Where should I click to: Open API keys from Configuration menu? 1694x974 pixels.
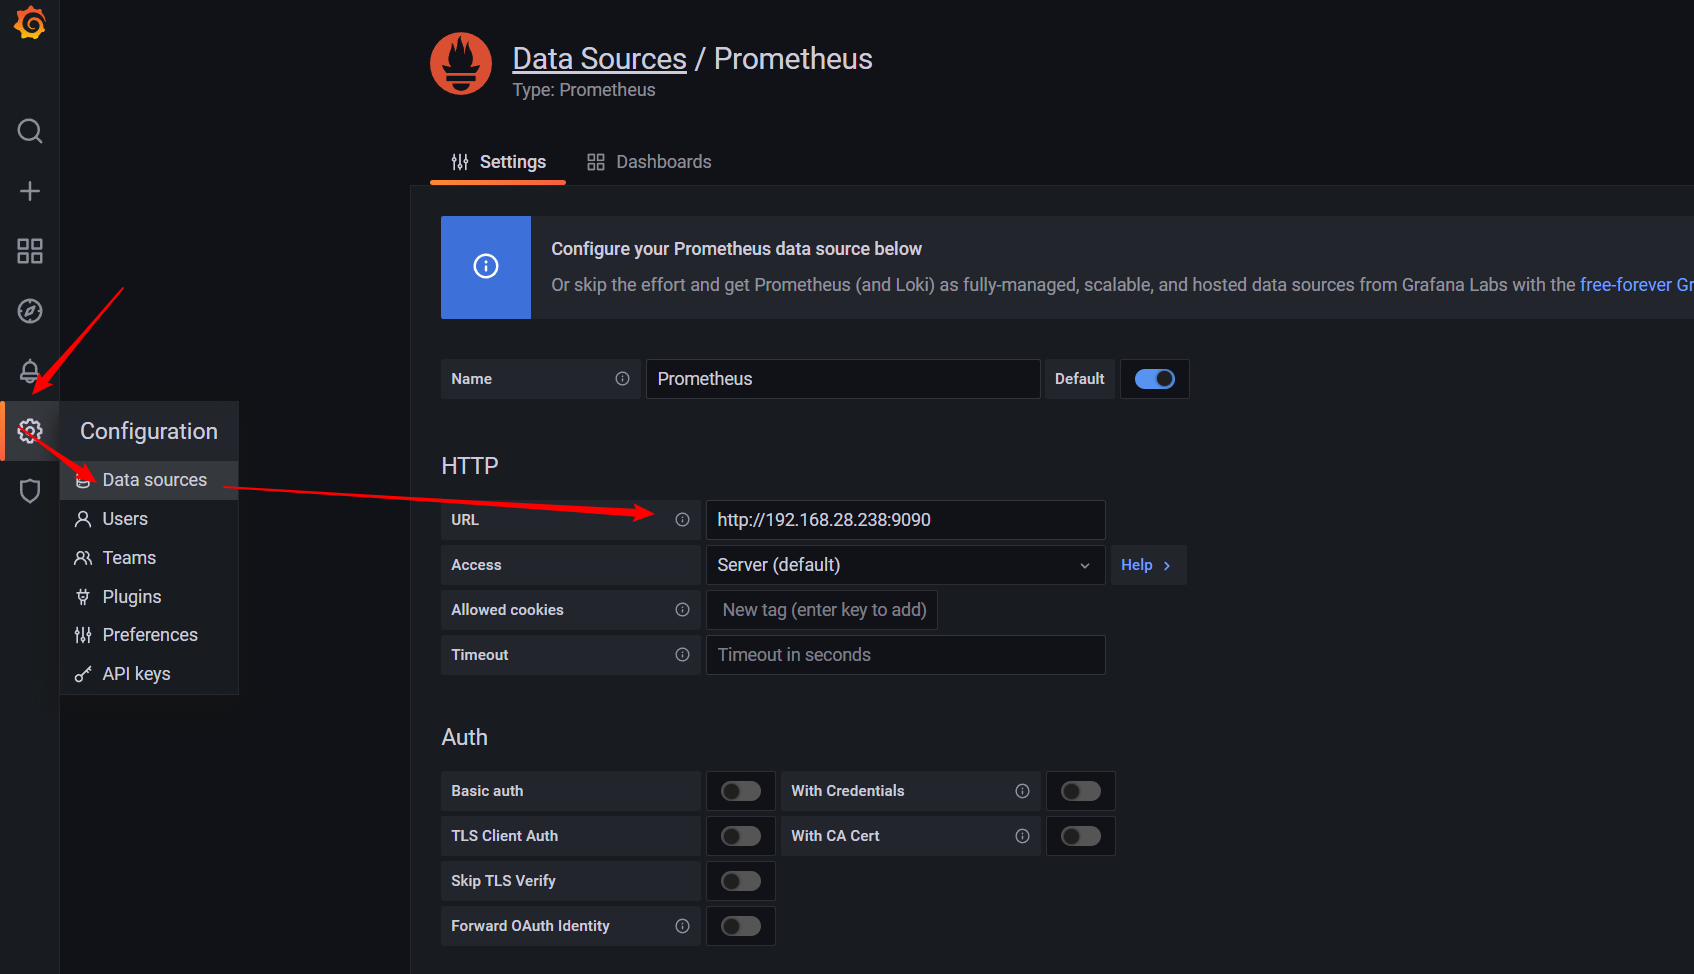[x=136, y=674]
